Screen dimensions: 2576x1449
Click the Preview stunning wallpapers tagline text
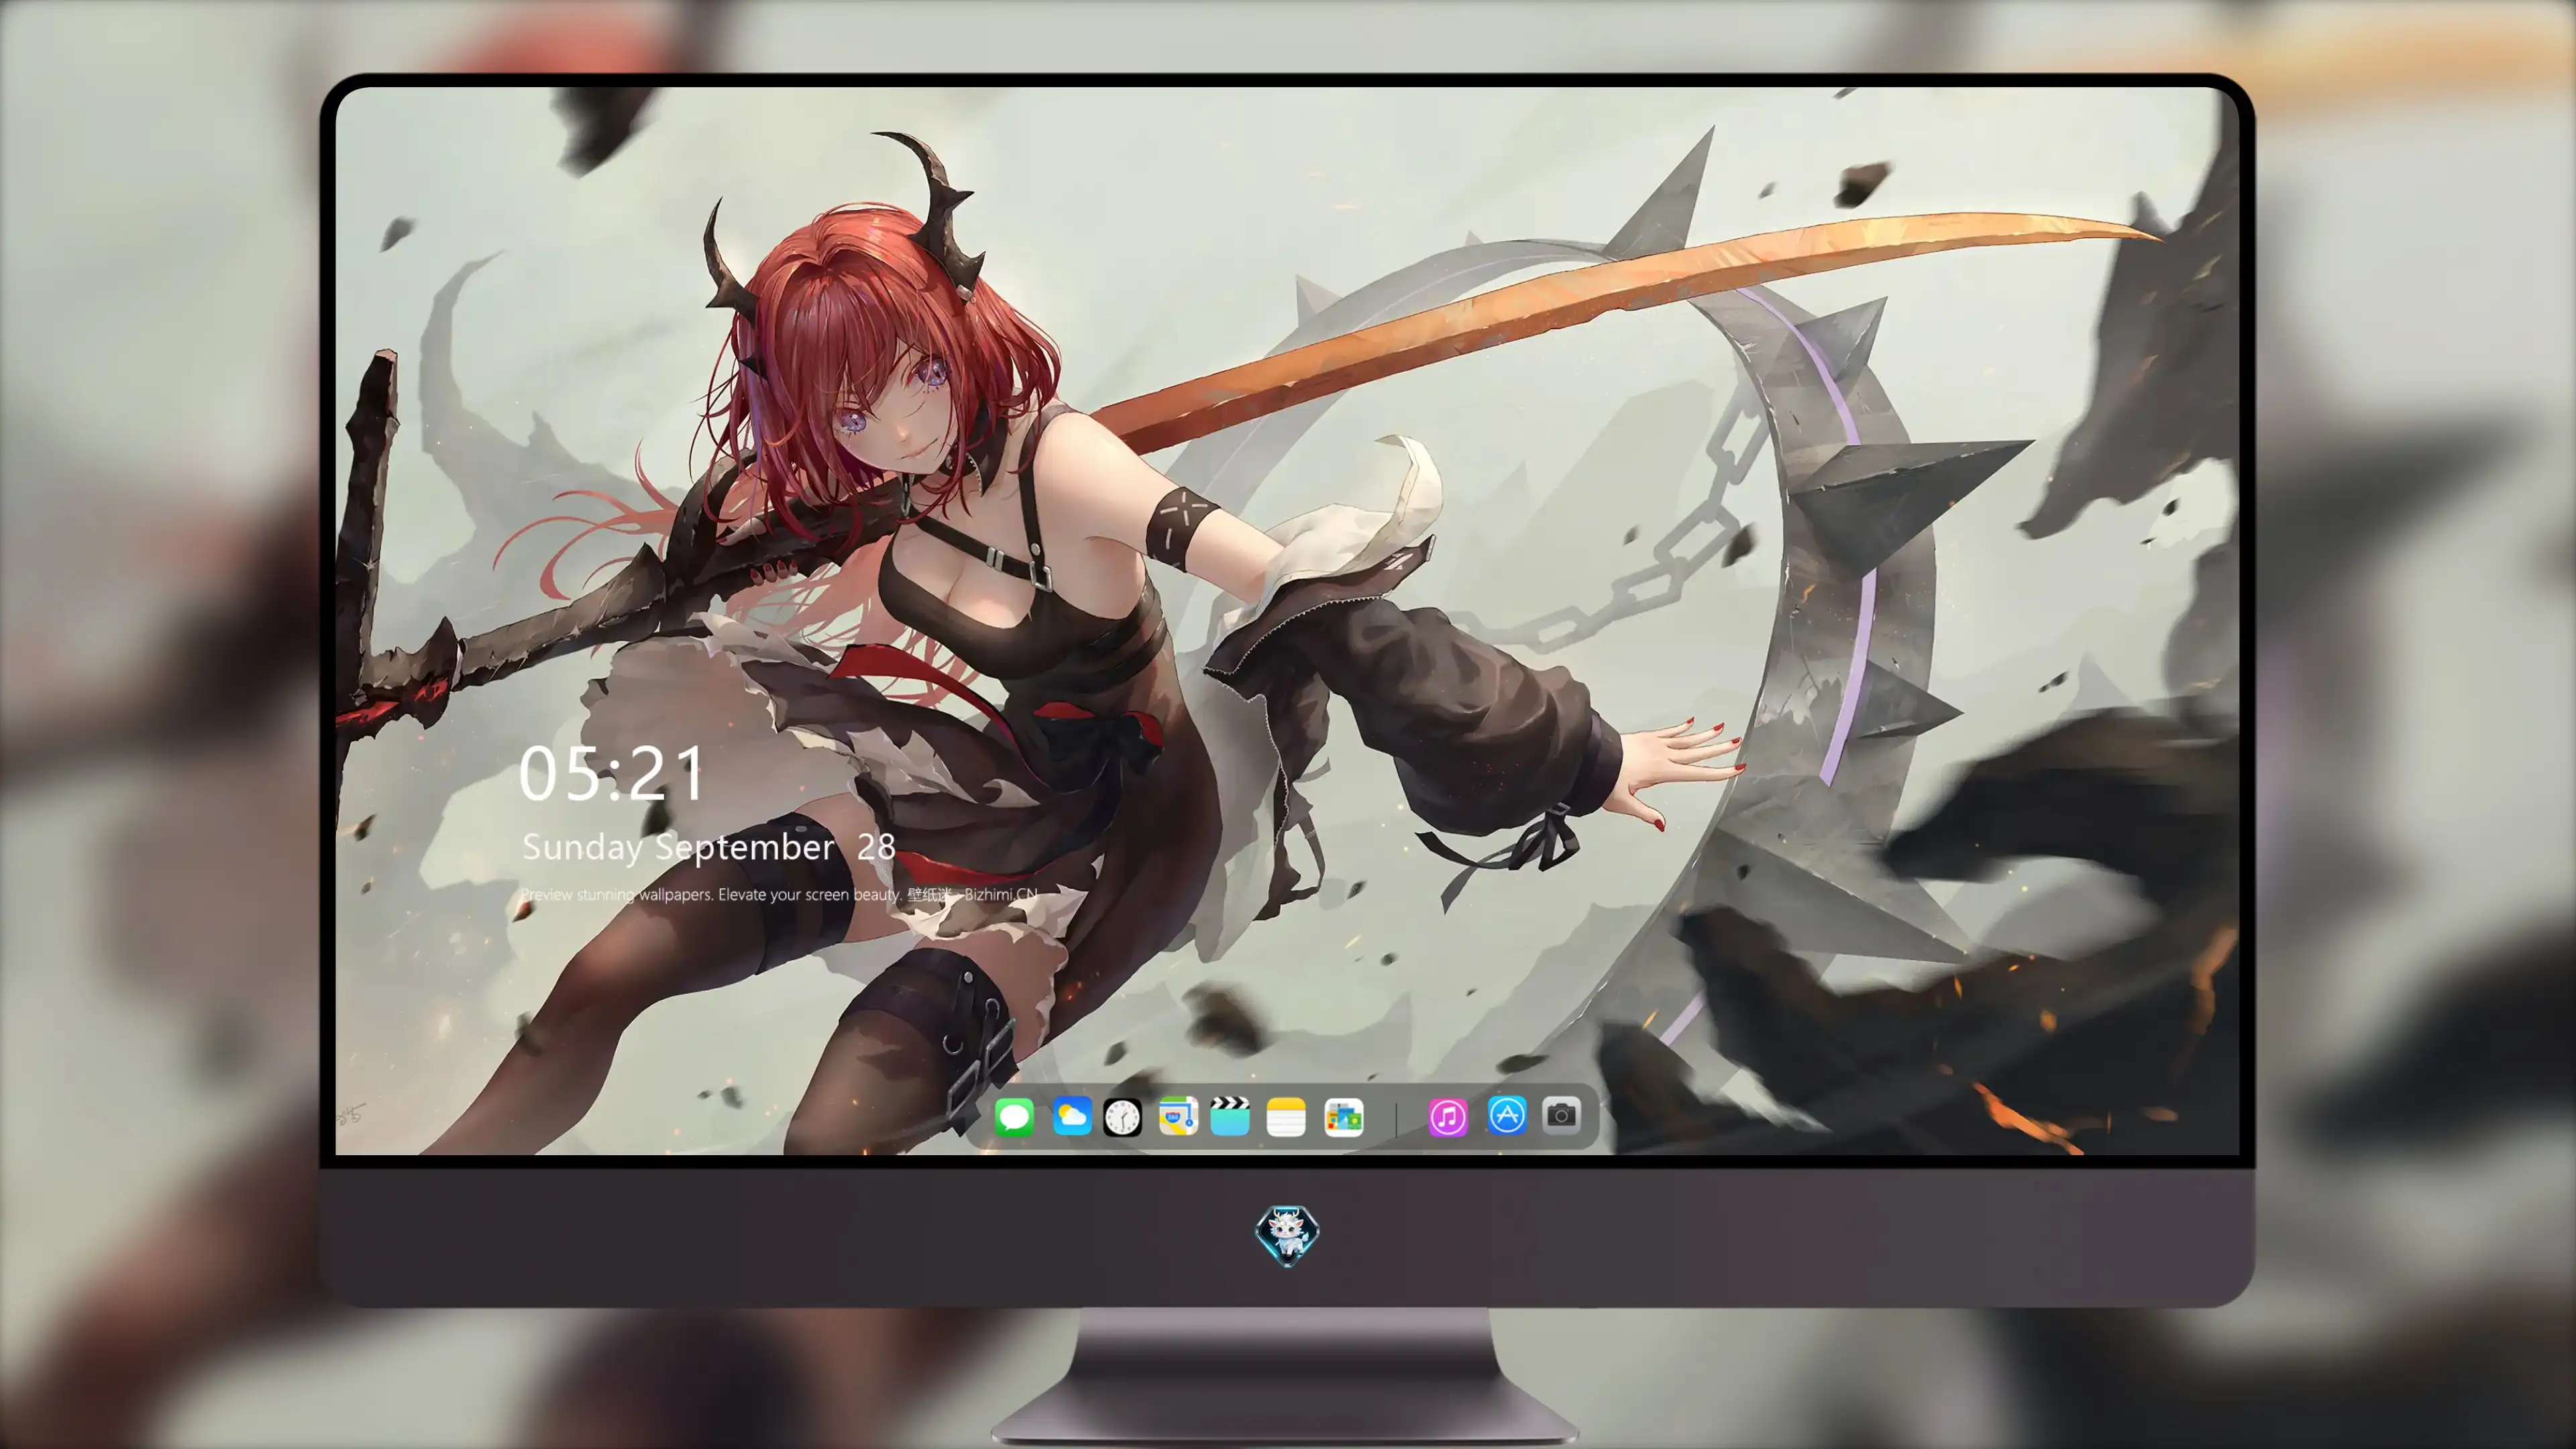(779, 894)
